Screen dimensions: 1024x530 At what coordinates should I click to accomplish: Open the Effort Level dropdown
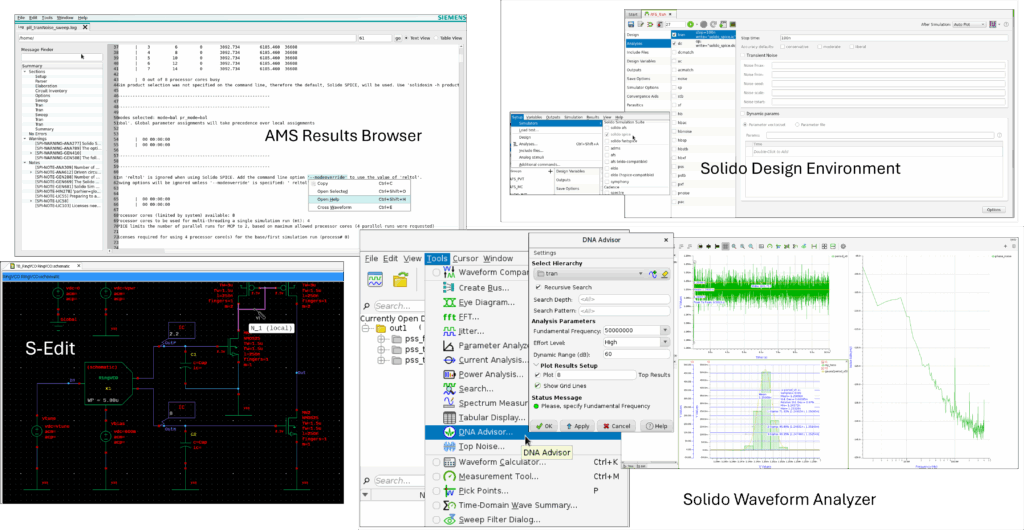coord(665,342)
